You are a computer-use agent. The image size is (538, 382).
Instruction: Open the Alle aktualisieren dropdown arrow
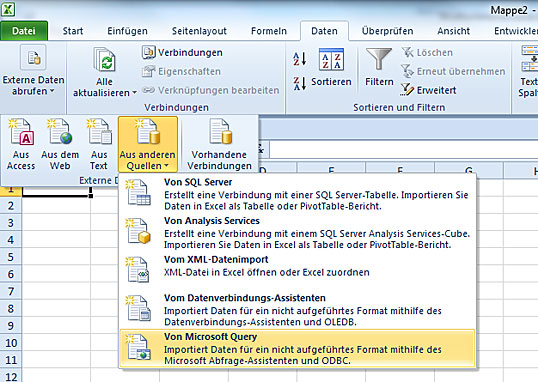134,93
